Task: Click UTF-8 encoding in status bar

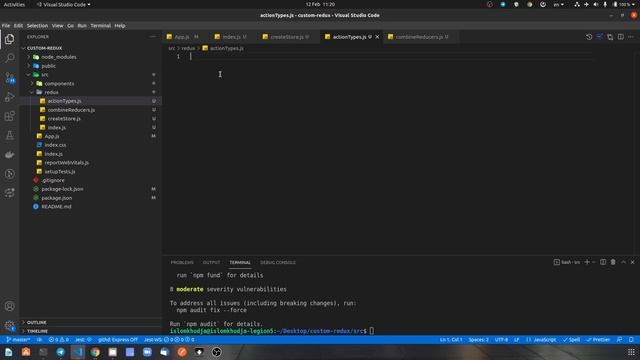Action: (501, 340)
